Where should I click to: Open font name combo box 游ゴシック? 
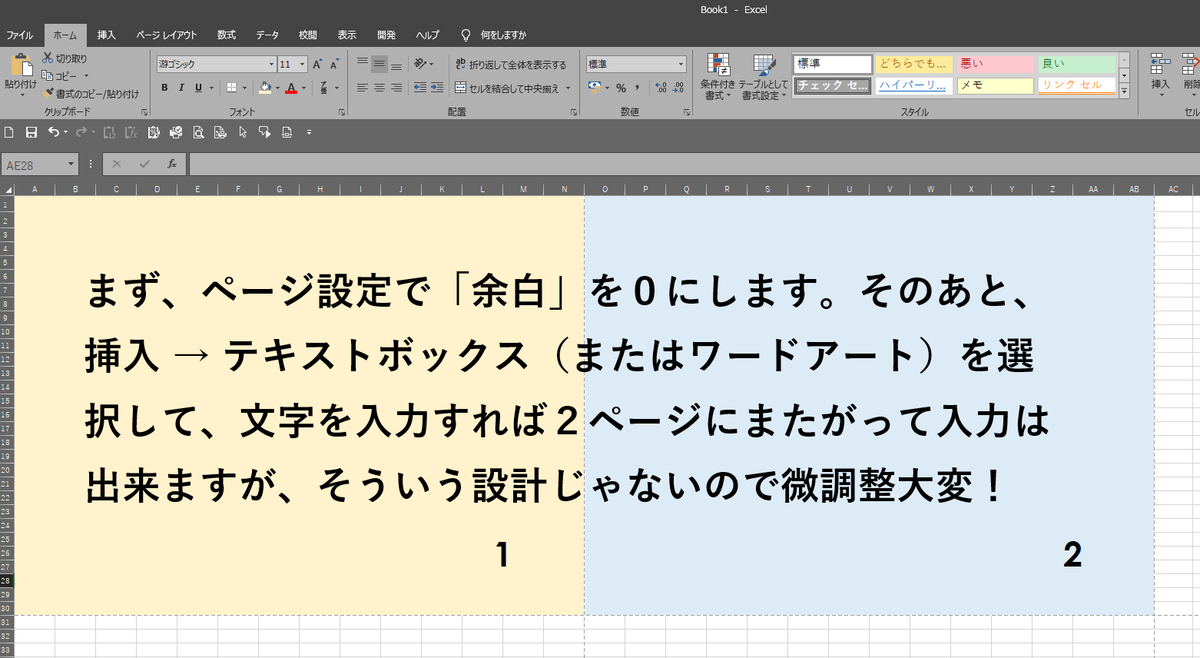pos(215,64)
